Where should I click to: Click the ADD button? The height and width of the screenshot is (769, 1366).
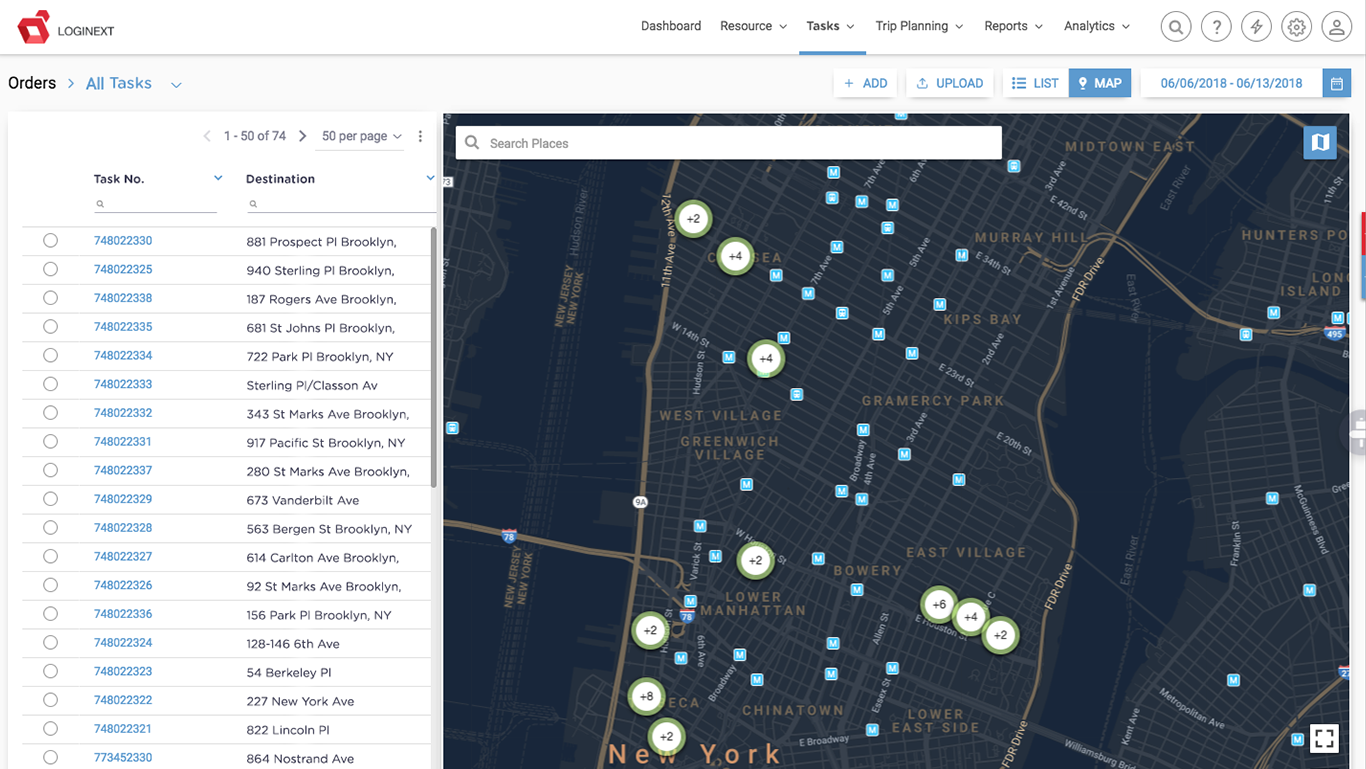click(865, 83)
